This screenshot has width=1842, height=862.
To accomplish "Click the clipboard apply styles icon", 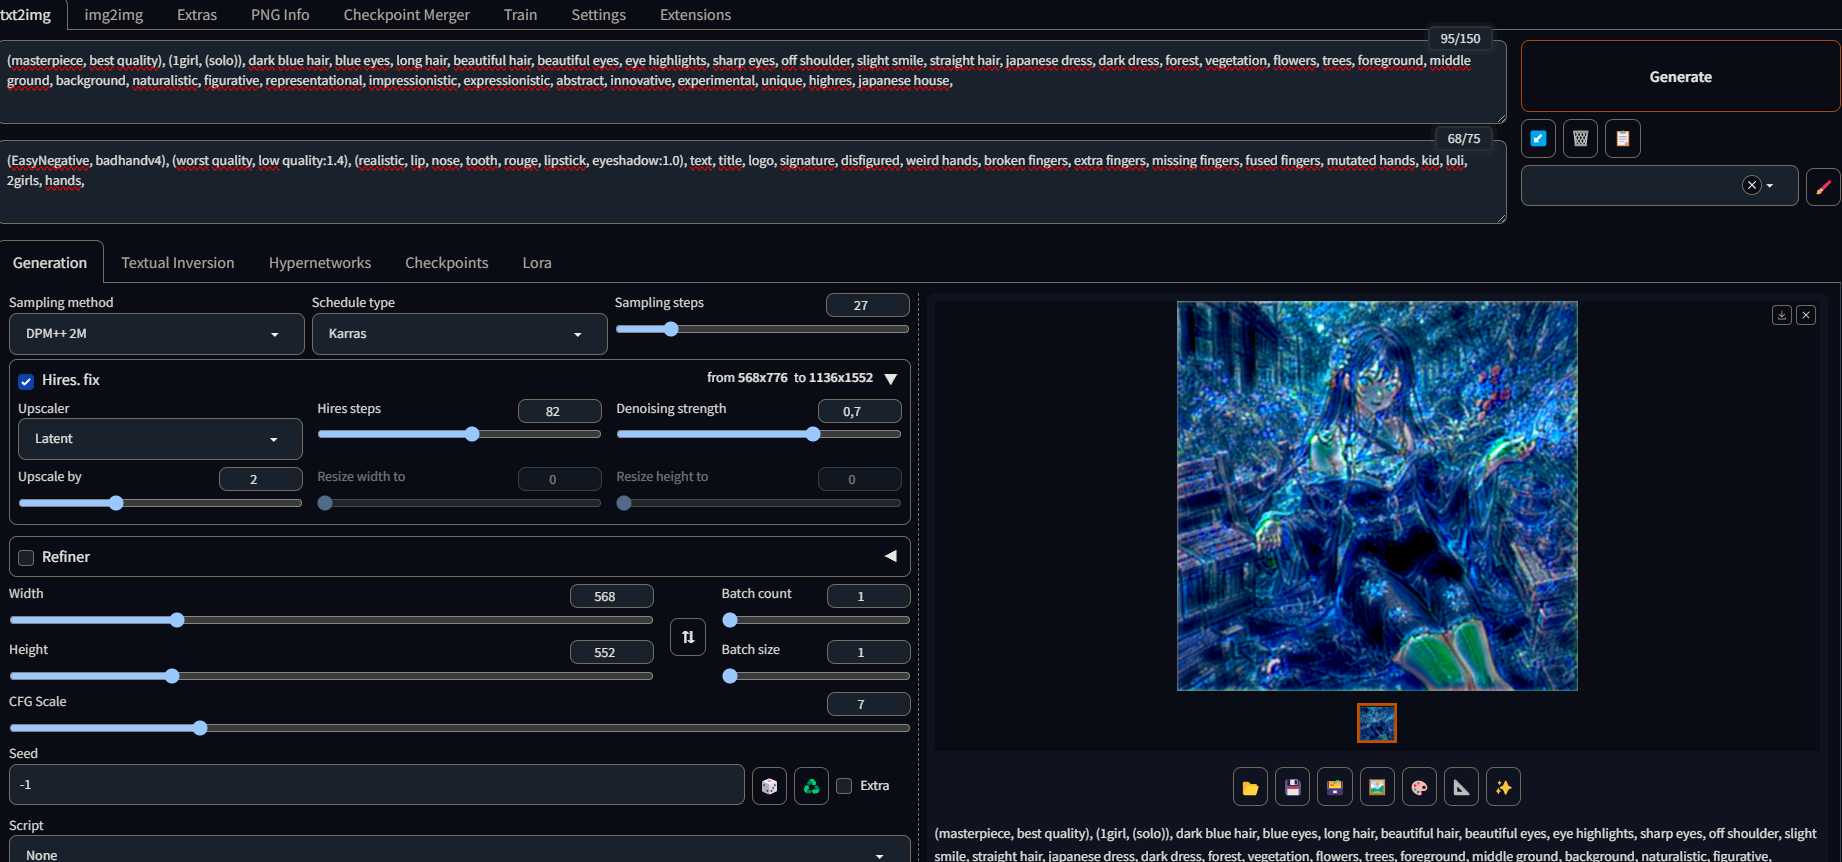I will coord(1622,138).
